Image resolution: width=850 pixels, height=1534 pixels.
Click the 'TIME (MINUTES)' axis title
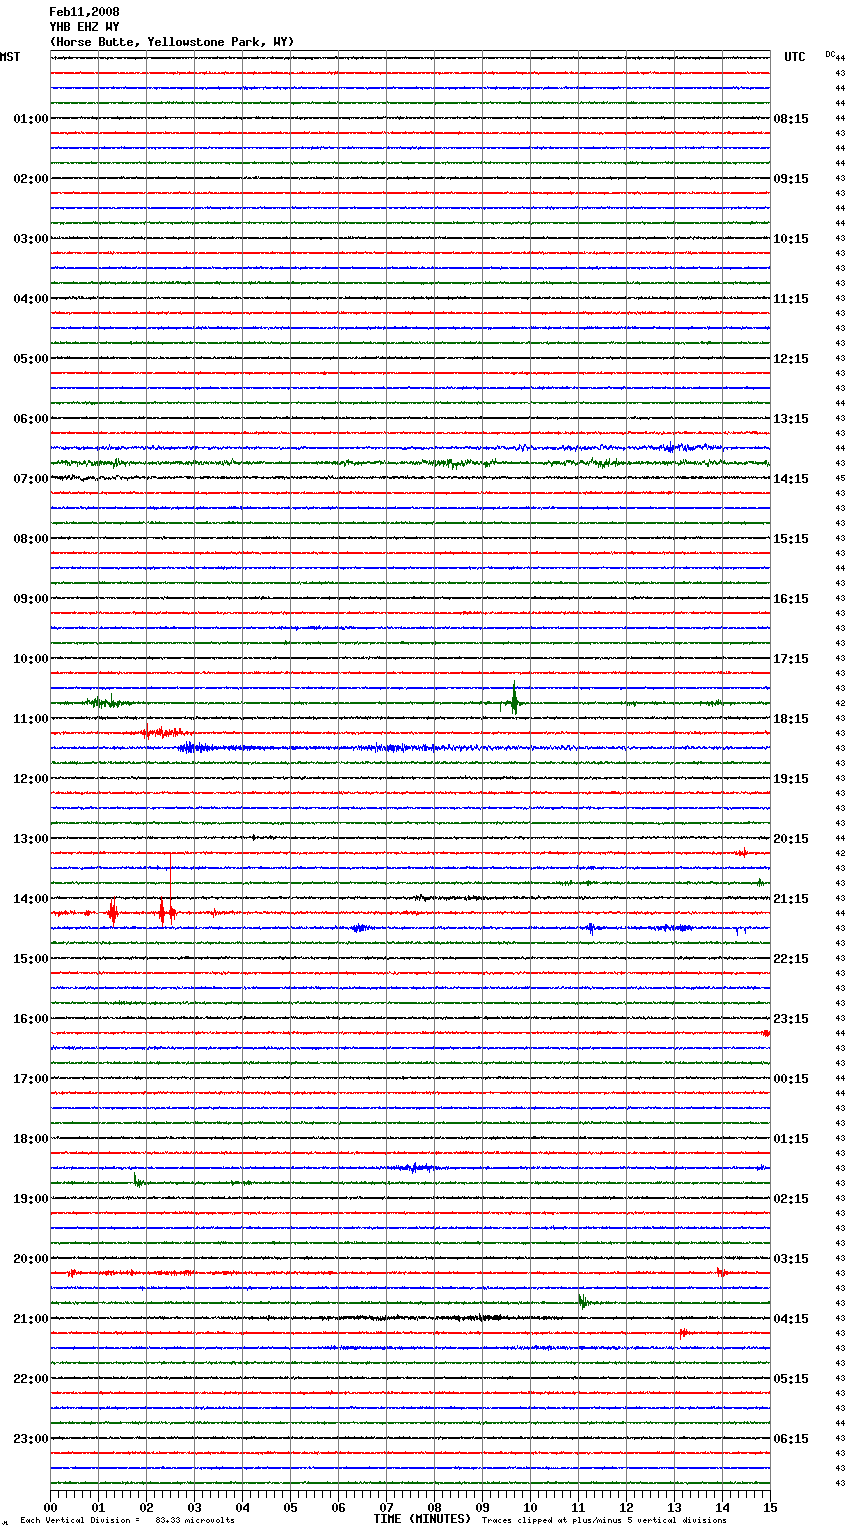coord(422,1519)
